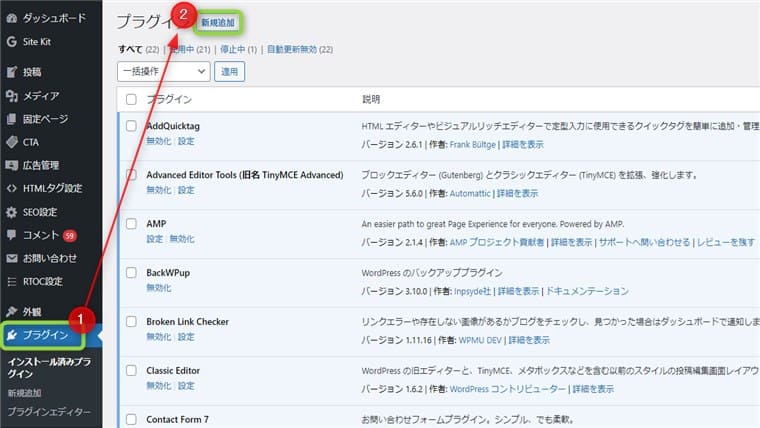760x428 pixels.
Task: Check the Broken Link Checker checkbox
Action: [131, 321]
